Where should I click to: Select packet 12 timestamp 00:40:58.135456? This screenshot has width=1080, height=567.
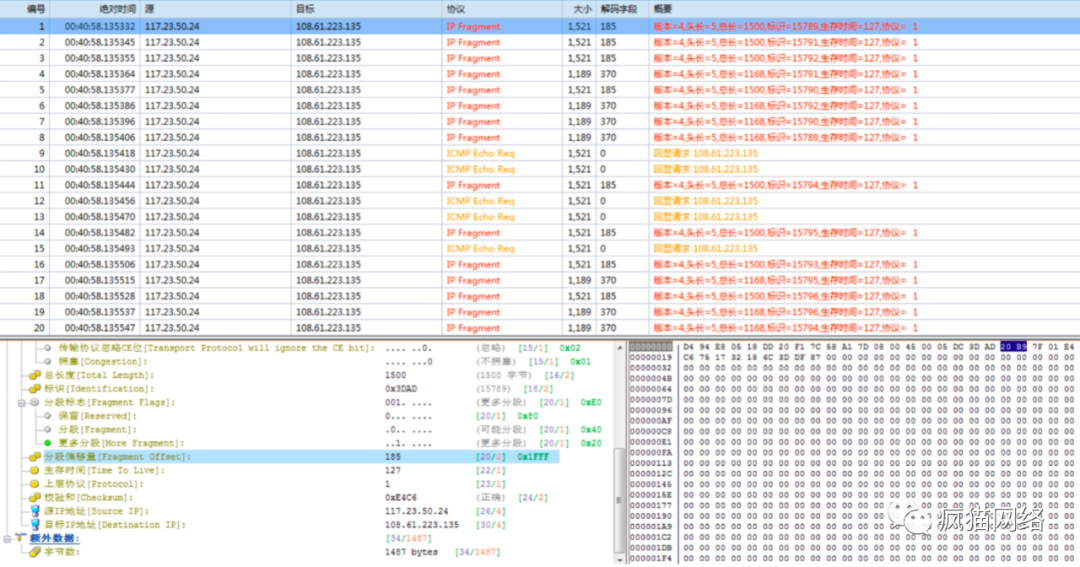[100, 200]
